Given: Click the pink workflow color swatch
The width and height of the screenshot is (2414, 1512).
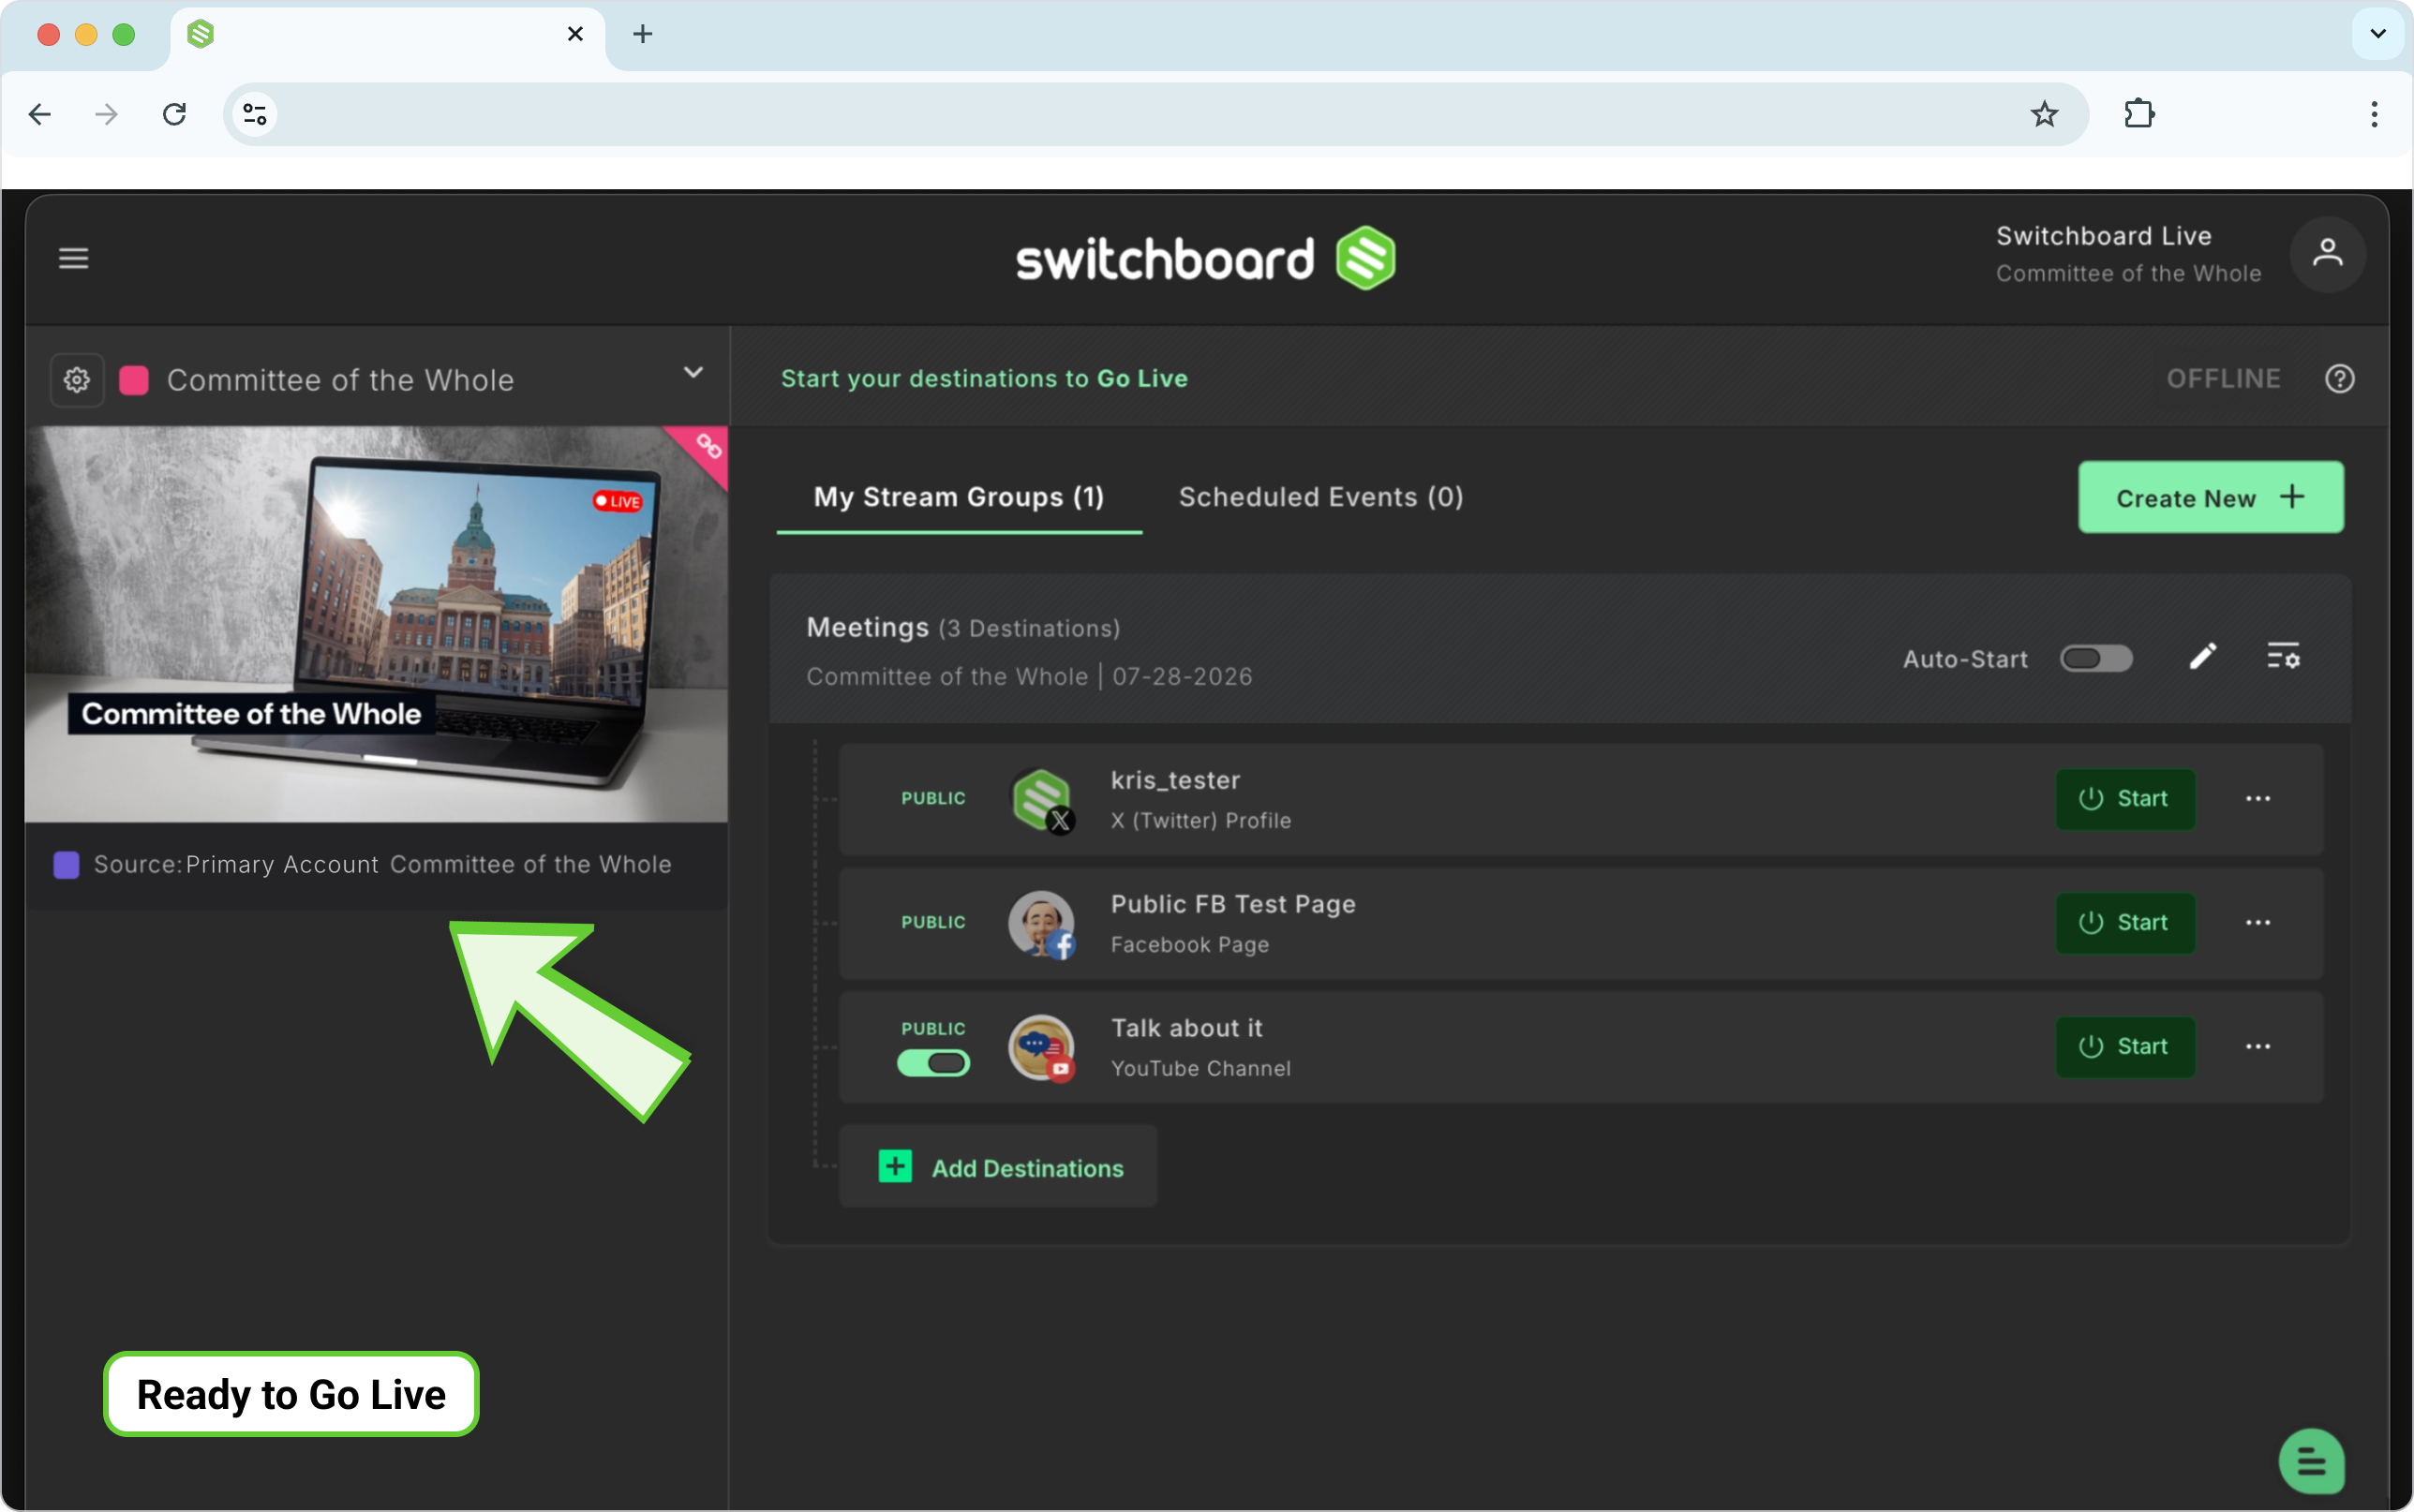Looking at the screenshot, I should [134, 381].
